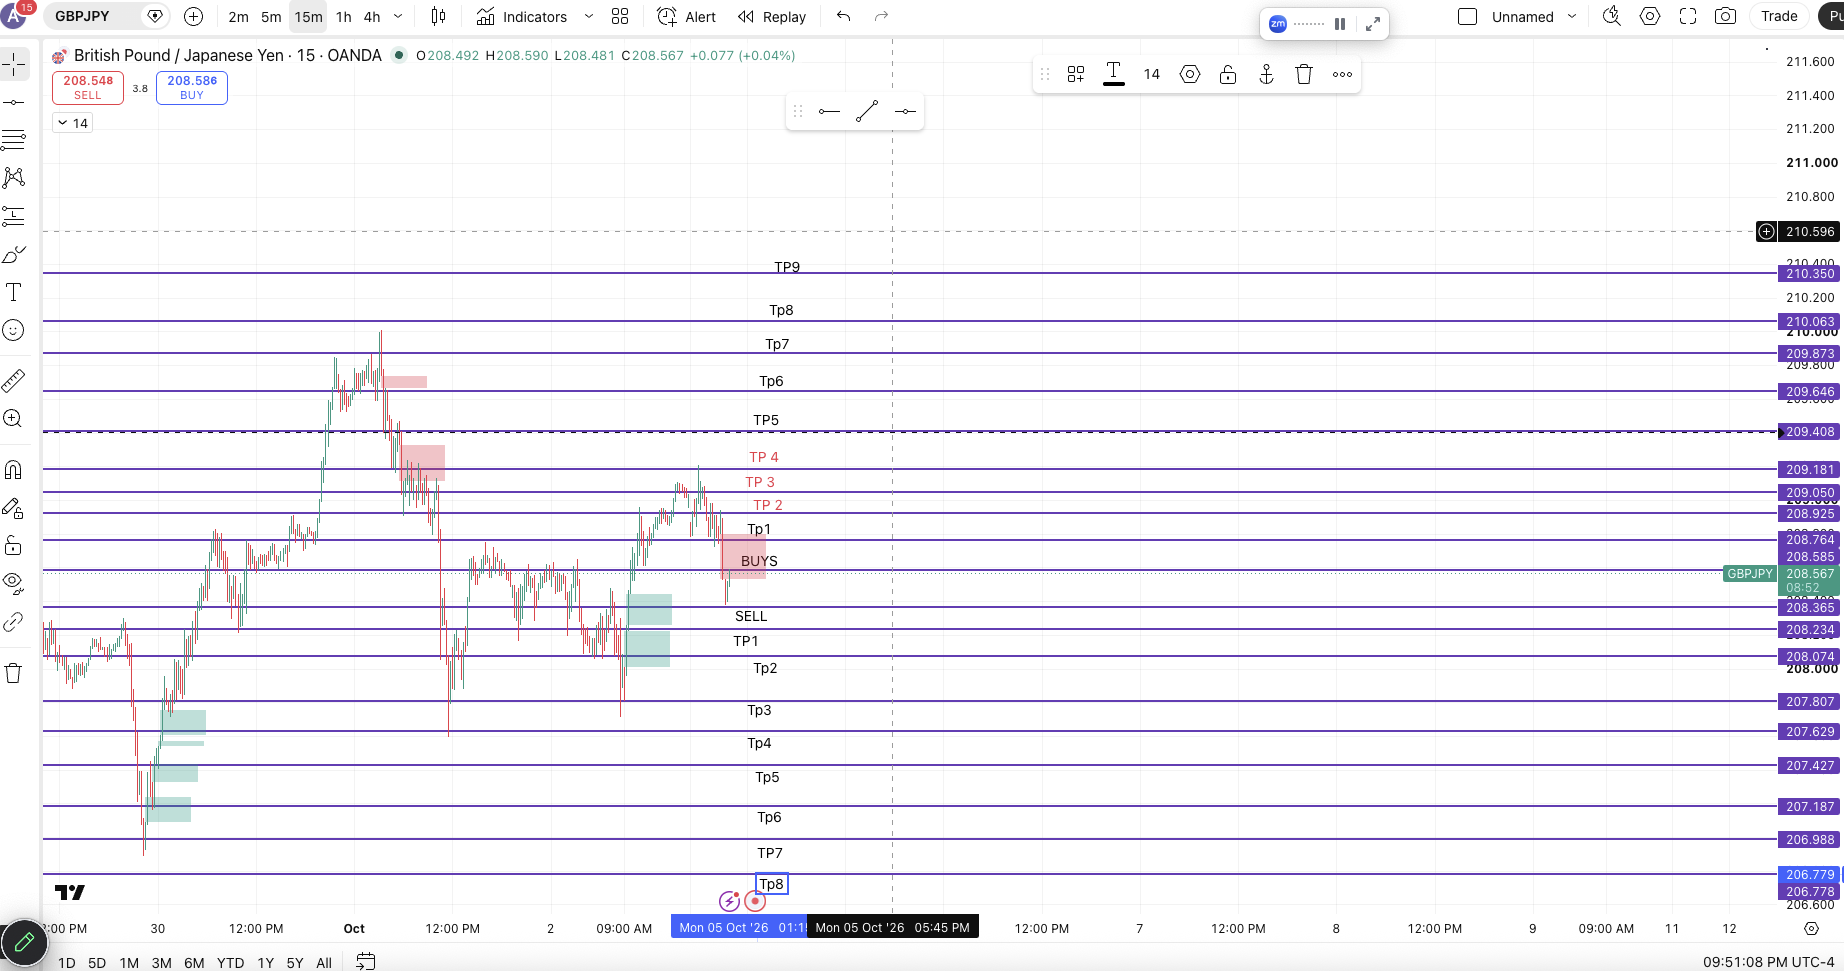
Task: Toggle lock all drawings
Action: (14, 546)
